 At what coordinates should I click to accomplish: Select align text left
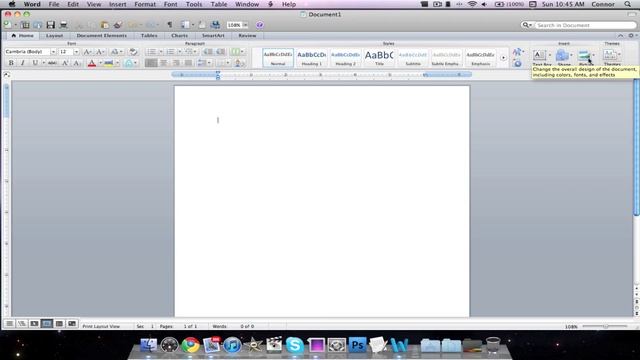click(x=151, y=63)
